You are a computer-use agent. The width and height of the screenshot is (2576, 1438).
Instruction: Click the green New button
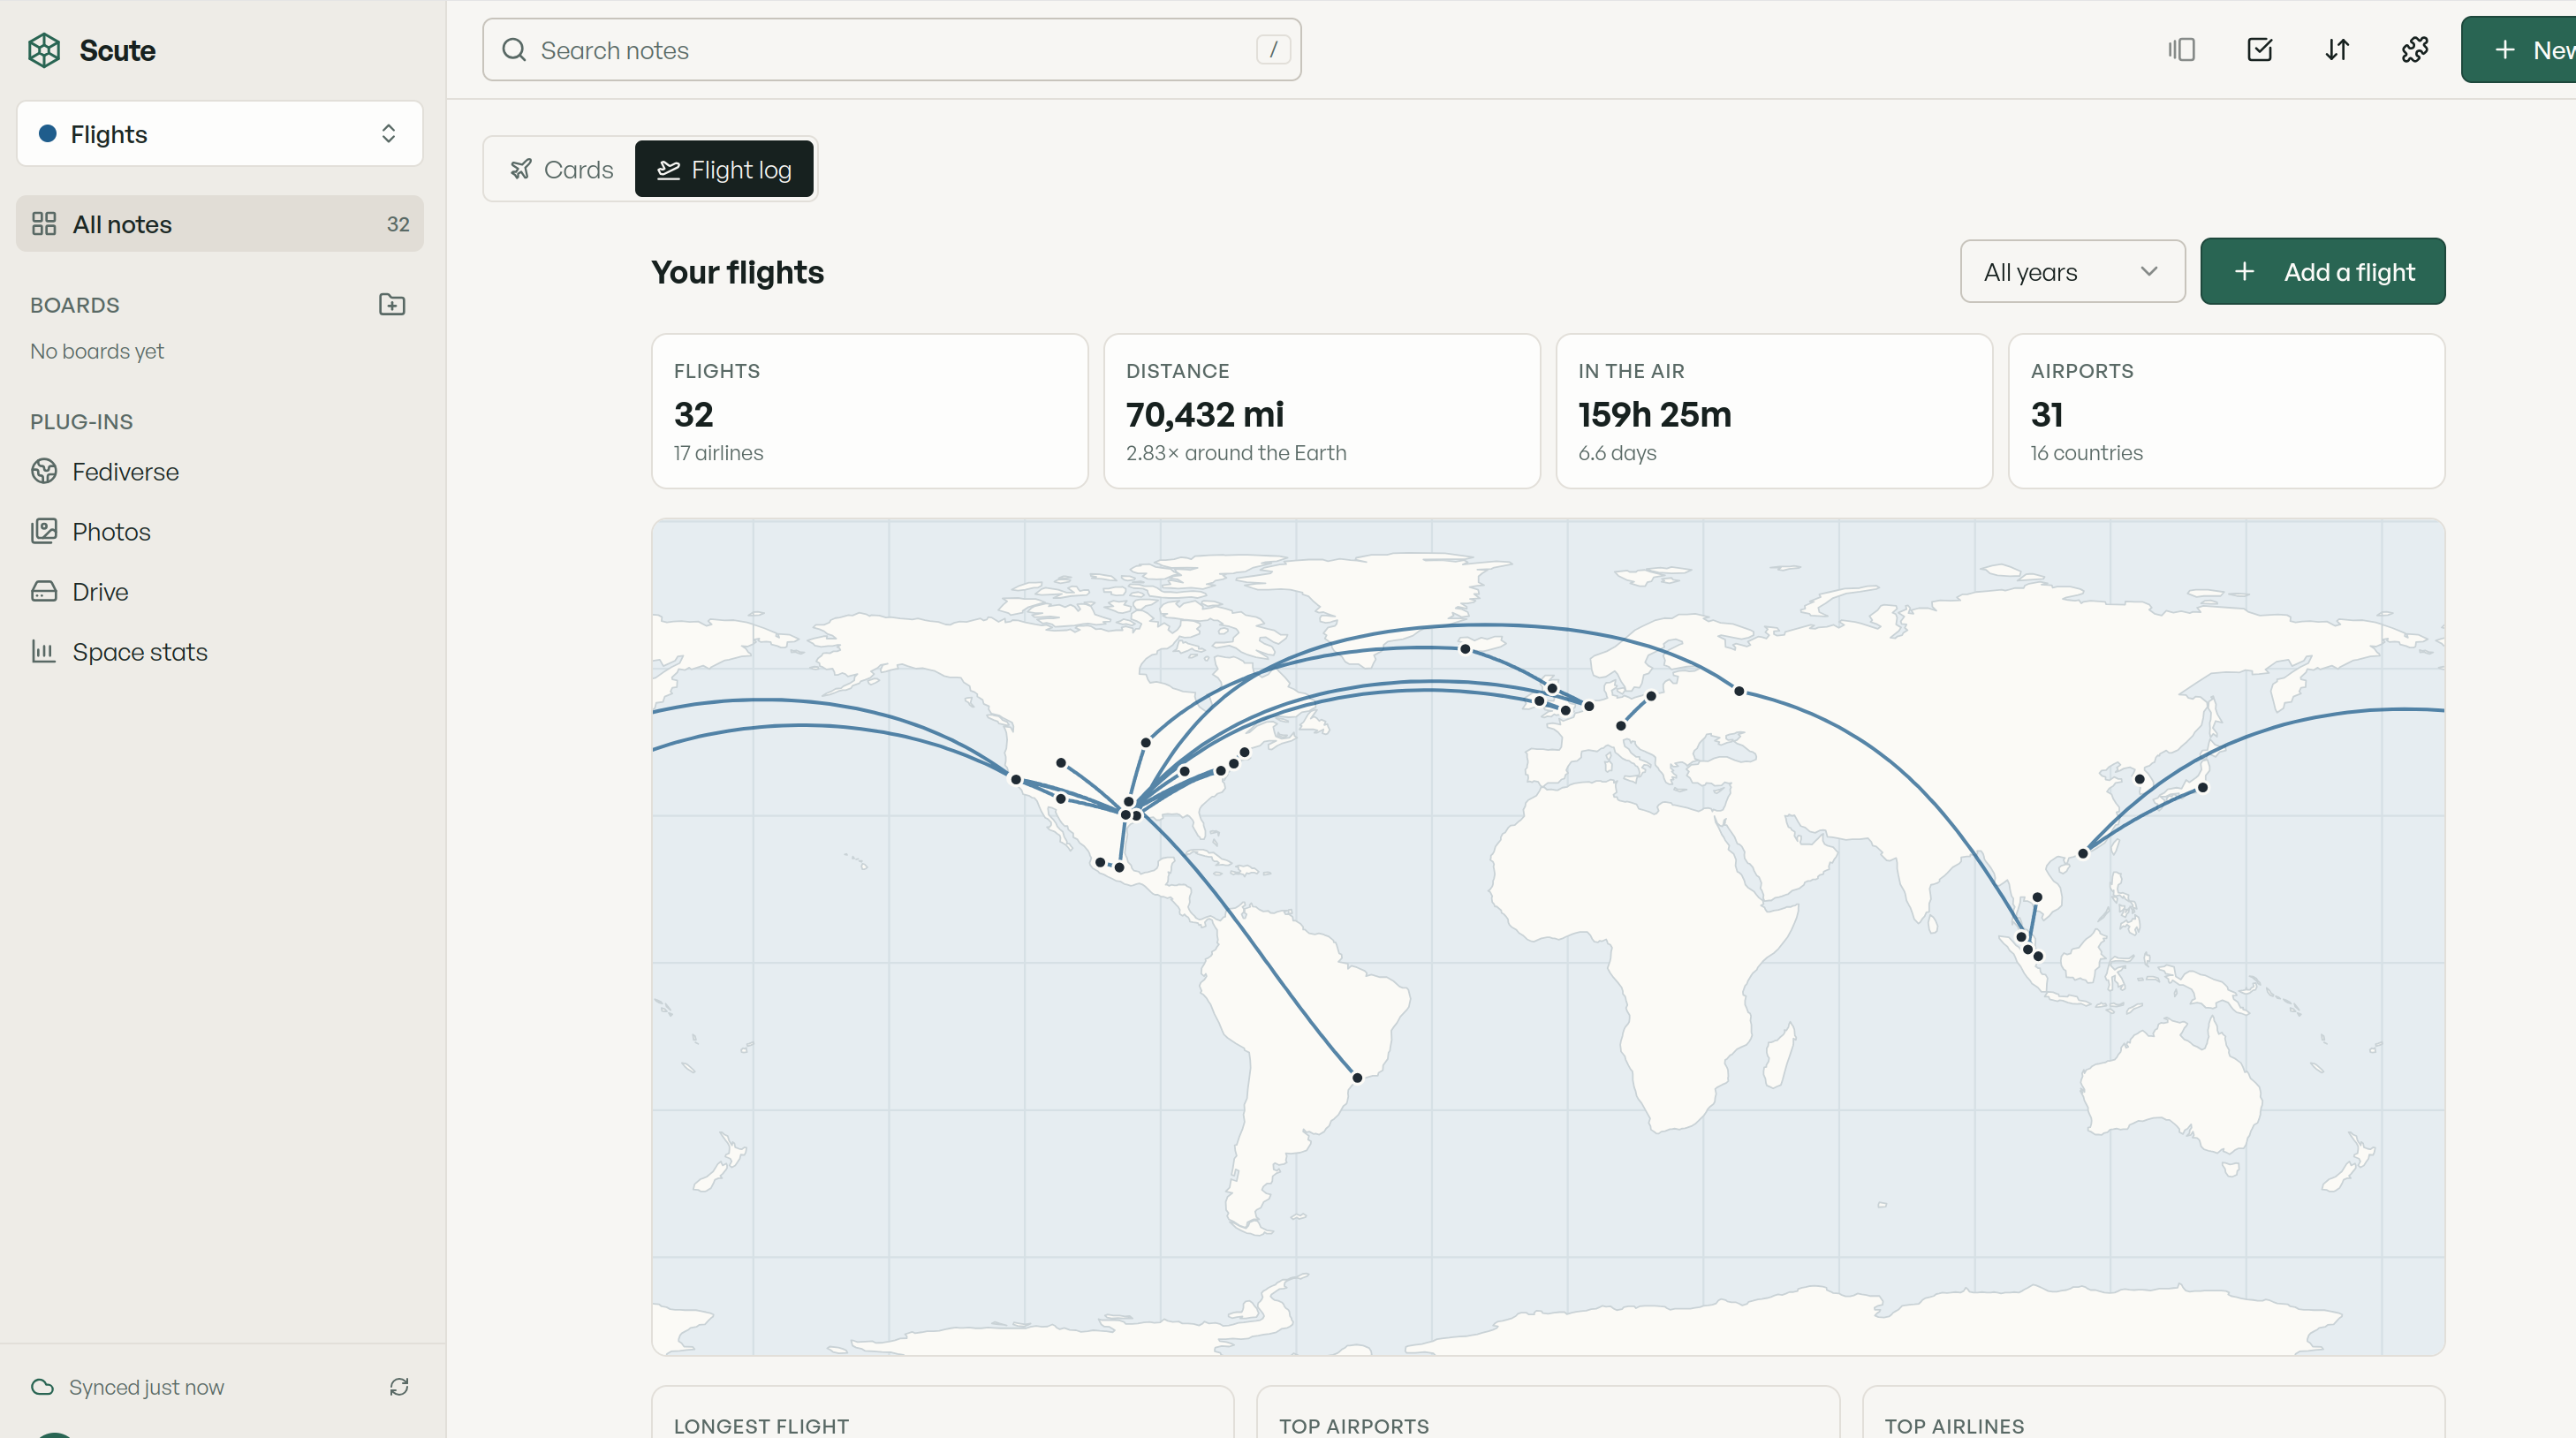[2519, 50]
